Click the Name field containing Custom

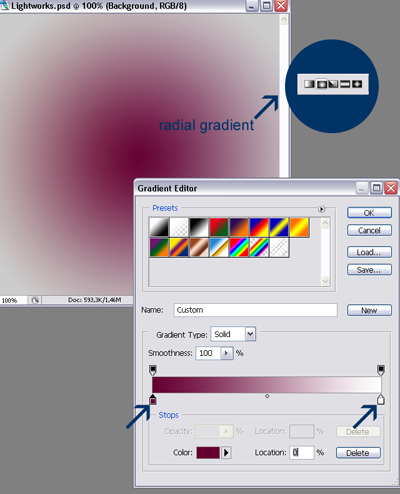coord(255,310)
